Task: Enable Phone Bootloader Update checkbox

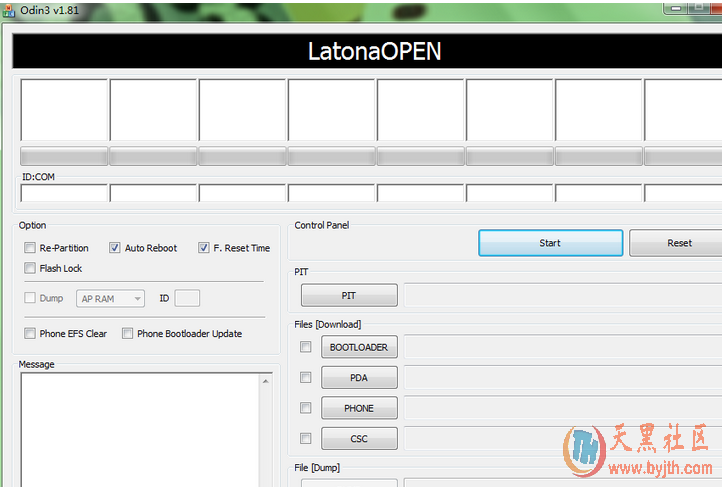Action: click(127, 334)
